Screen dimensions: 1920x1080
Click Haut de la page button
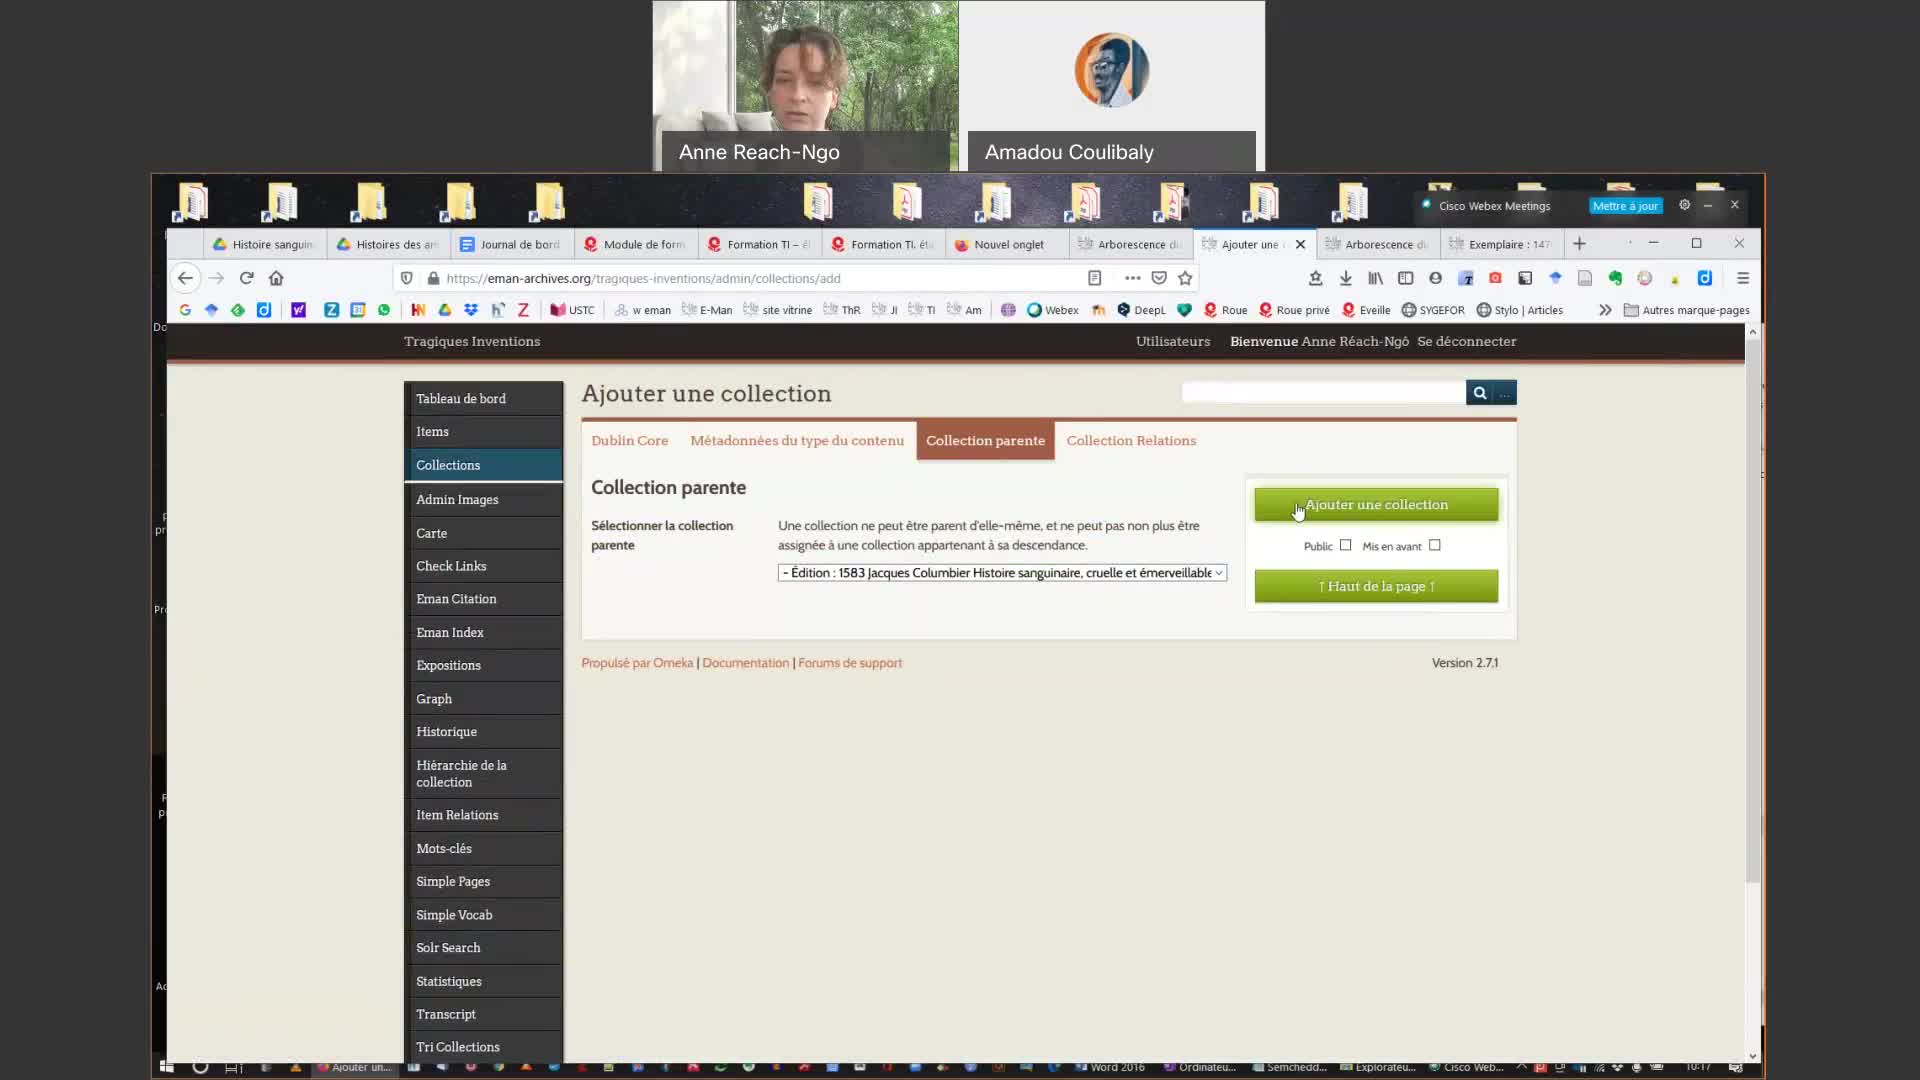1376,587
